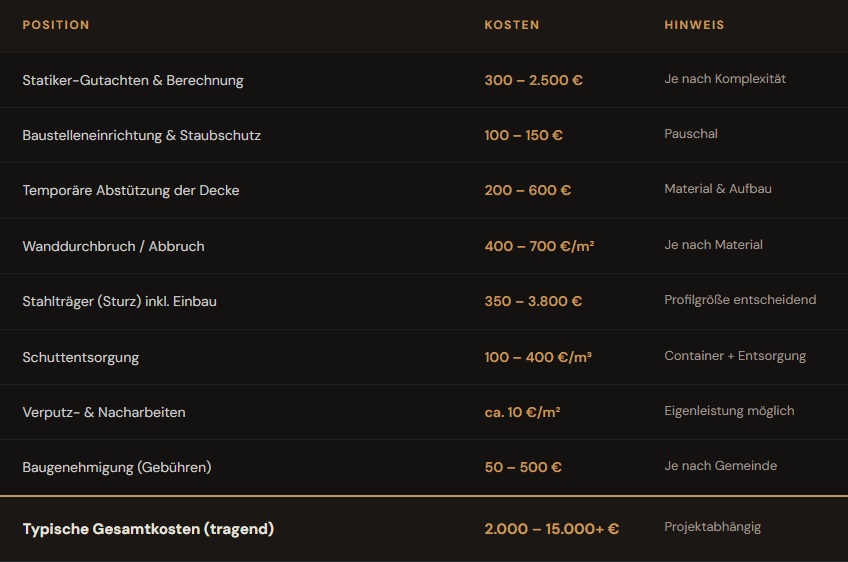The height and width of the screenshot is (562, 848).
Task: Select the 350 – 3.800 € cost
Action: (x=533, y=301)
